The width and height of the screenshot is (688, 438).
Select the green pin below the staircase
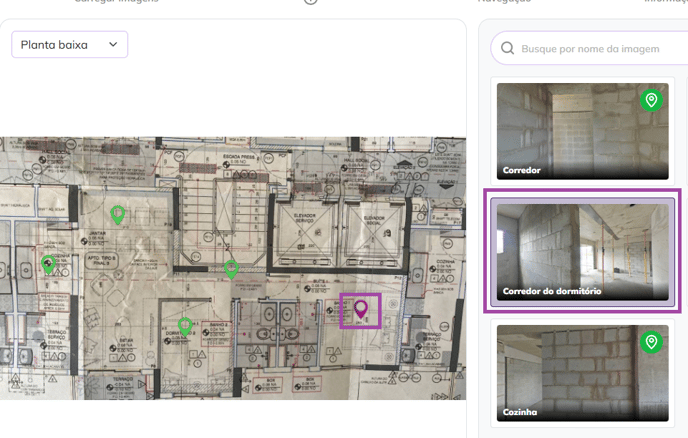pyautogui.click(x=231, y=269)
